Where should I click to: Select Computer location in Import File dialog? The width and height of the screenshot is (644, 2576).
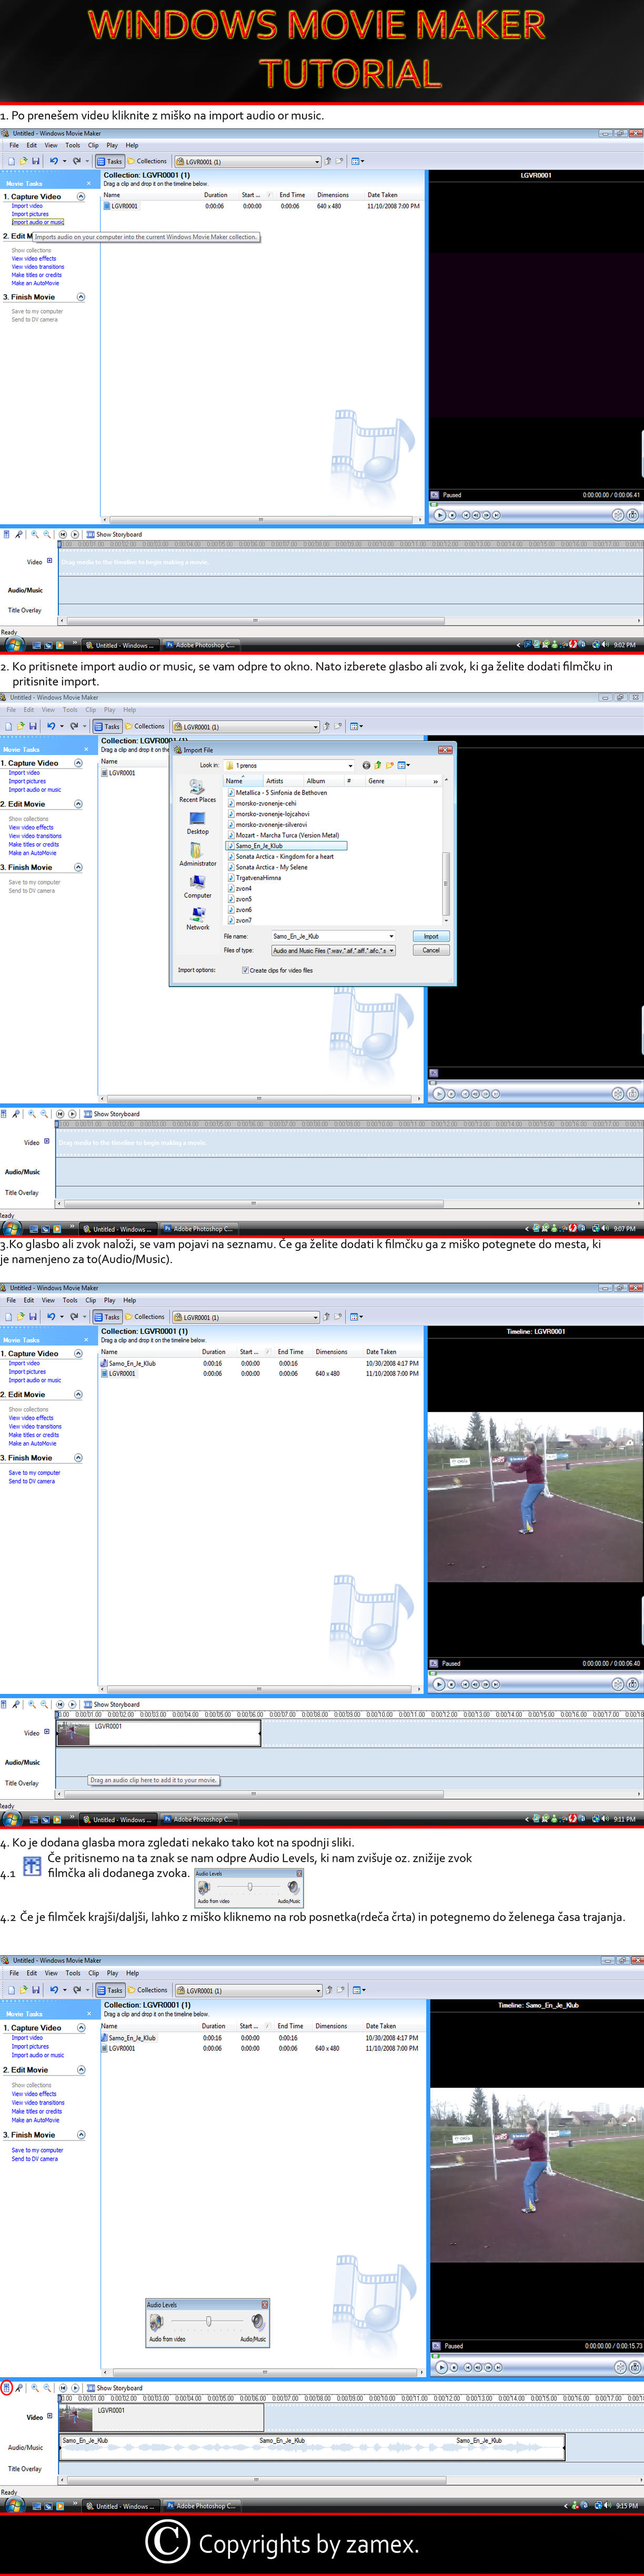click(x=197, y=887)
